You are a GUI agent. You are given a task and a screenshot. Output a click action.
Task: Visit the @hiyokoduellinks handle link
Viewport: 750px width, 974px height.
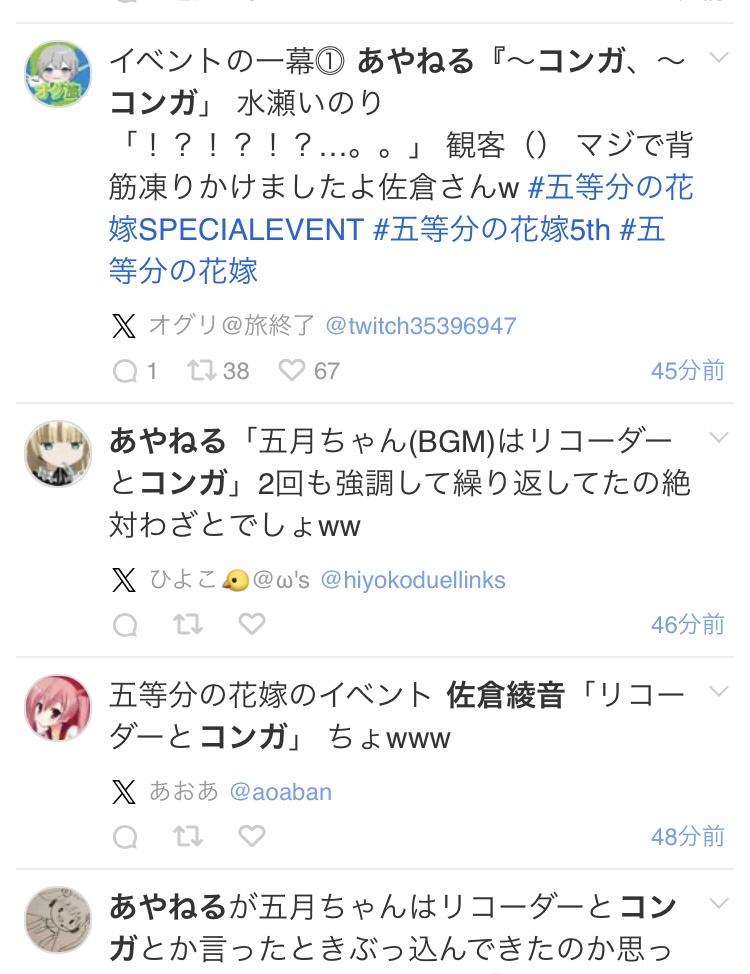coord(413,580)
